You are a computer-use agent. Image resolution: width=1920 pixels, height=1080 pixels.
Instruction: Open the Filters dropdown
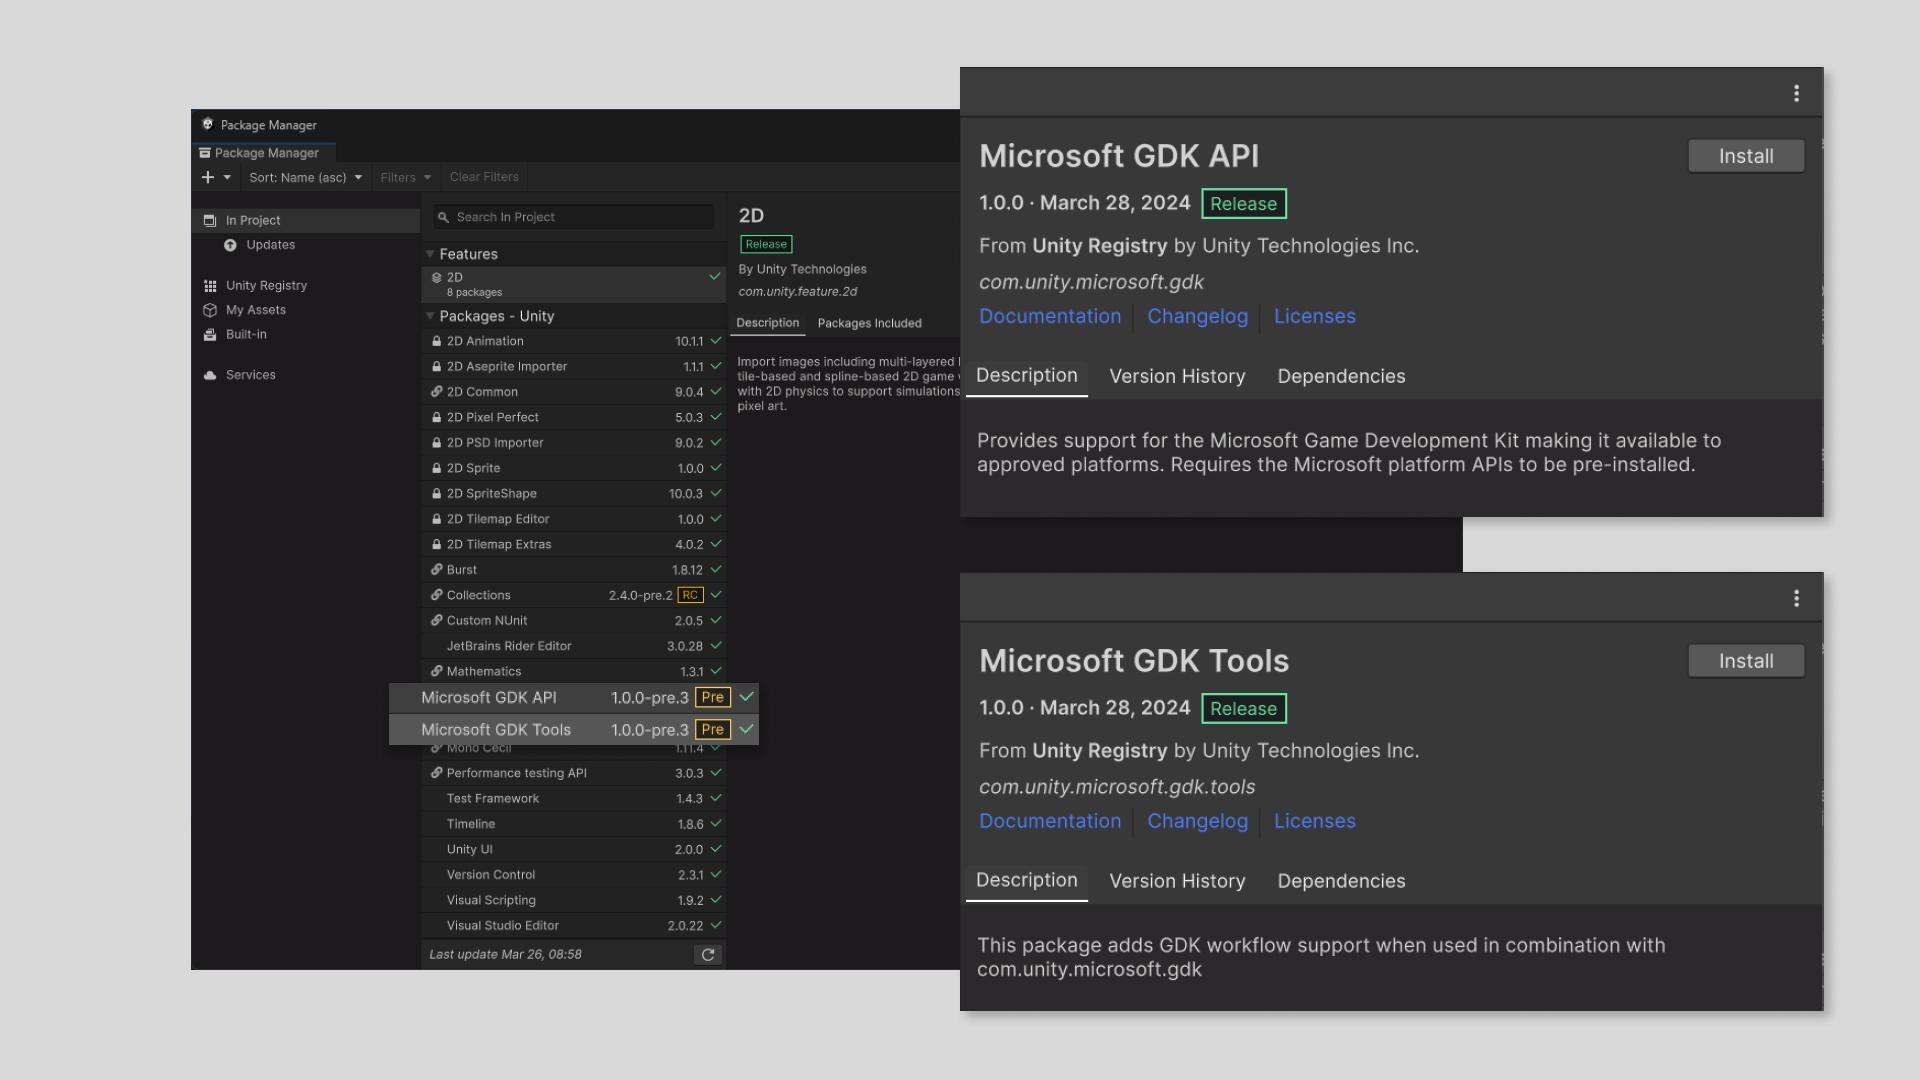[405, 177]
